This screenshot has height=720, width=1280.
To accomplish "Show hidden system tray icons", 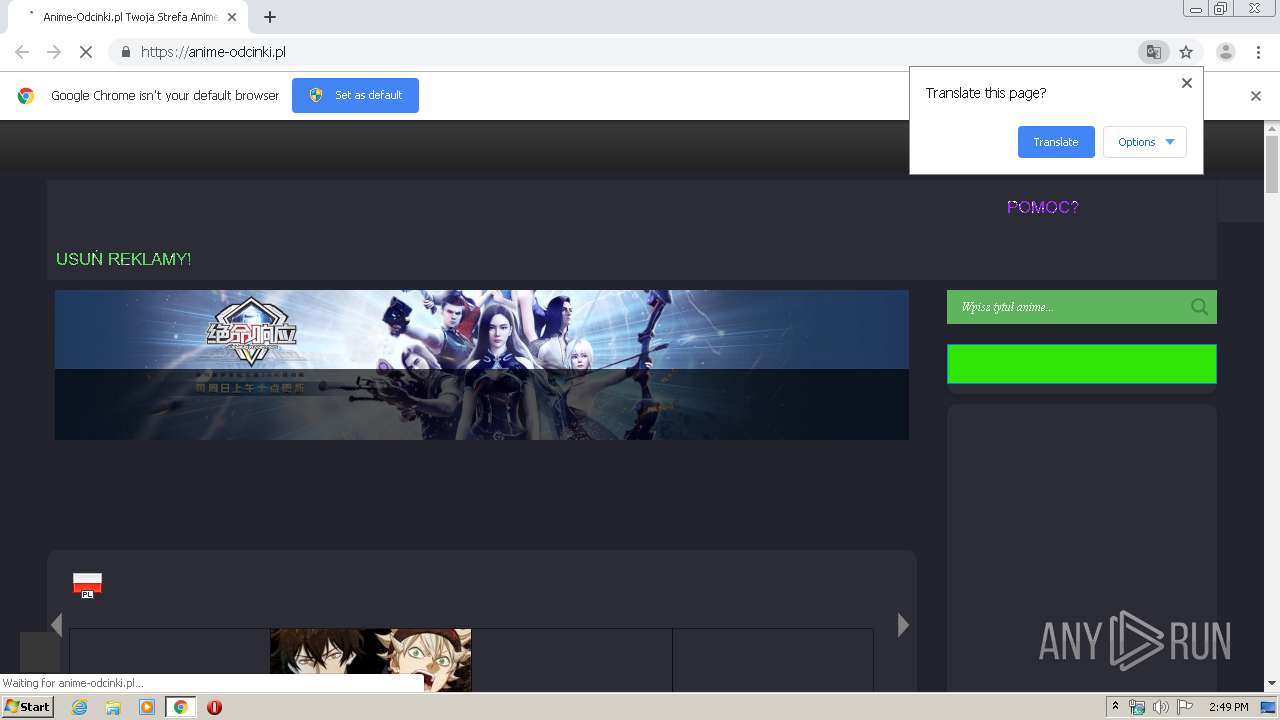I will tap(1115, 707).
